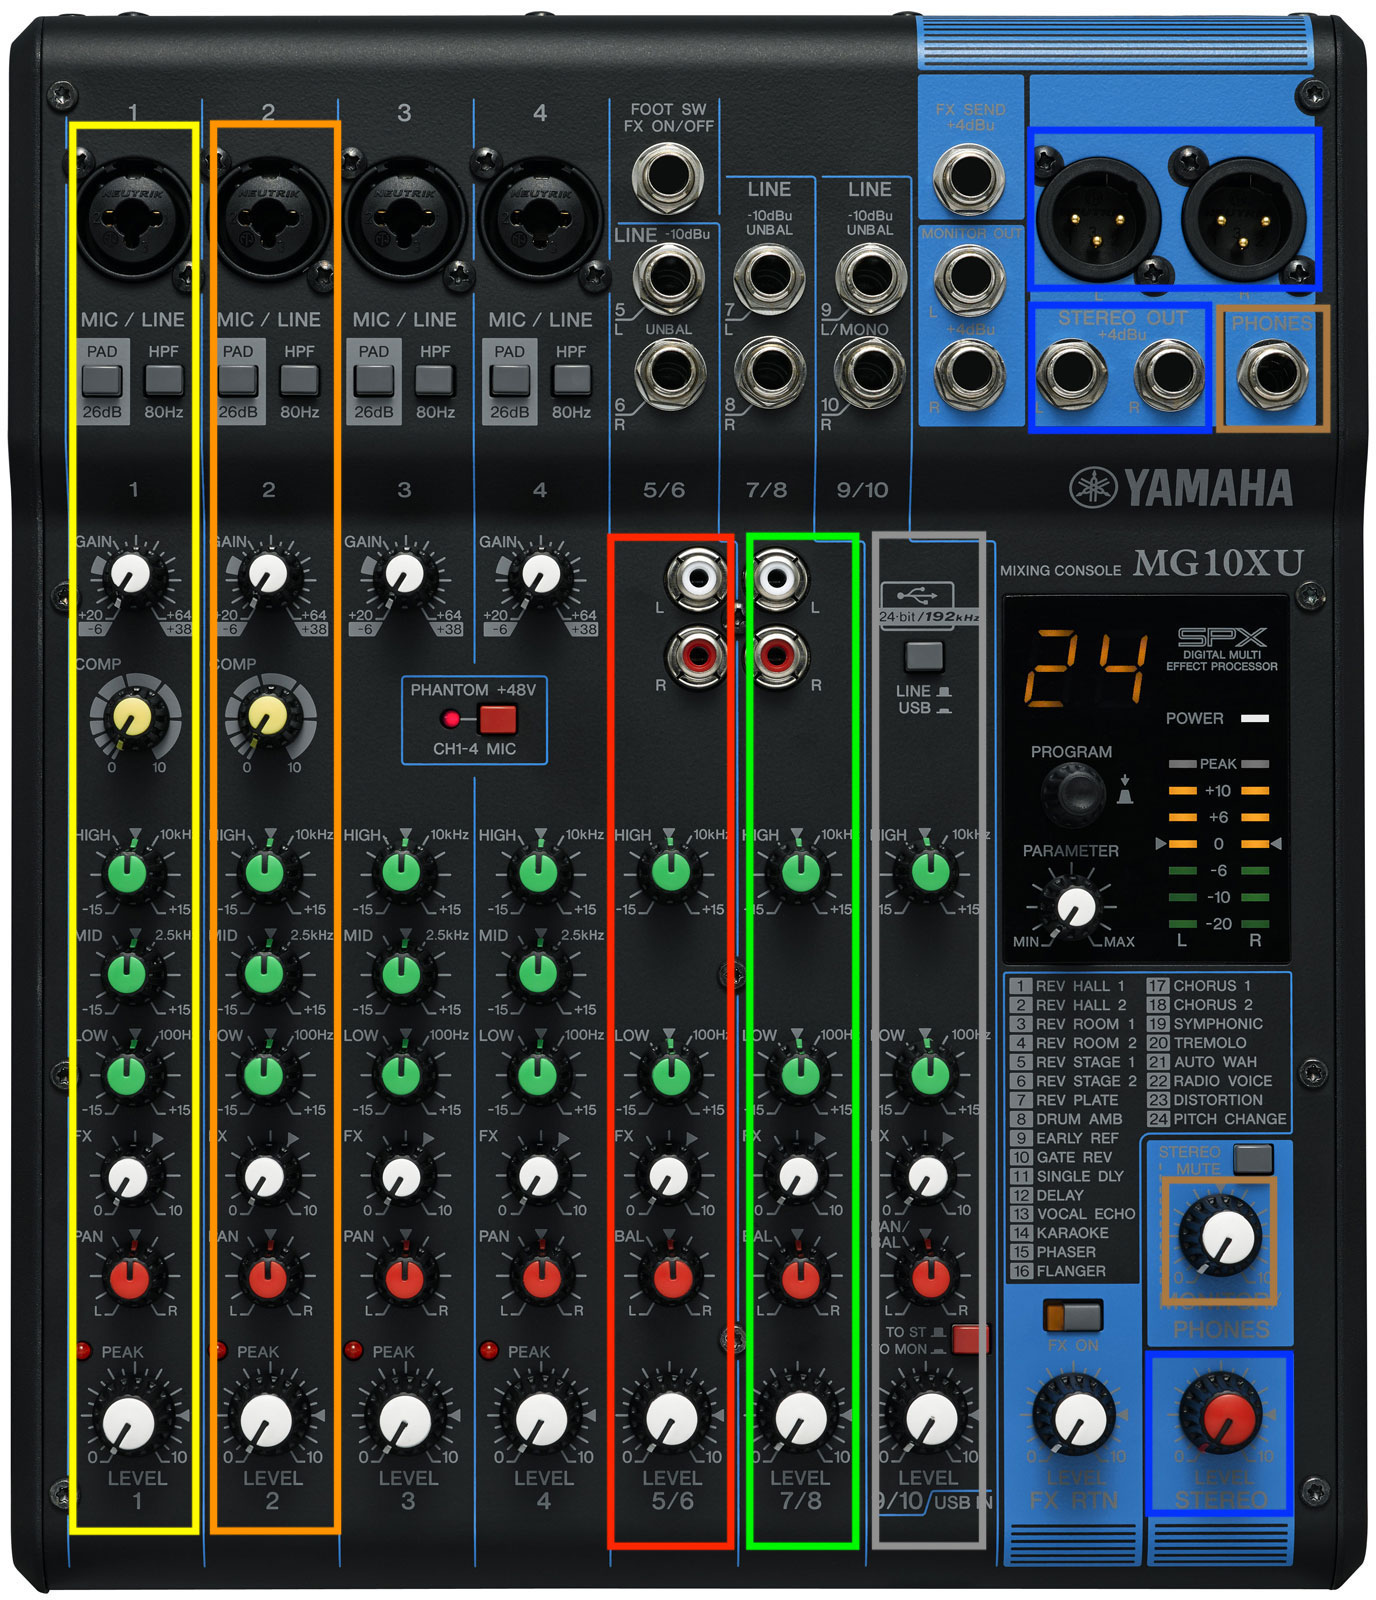
Task: Click the channel 1 HIGH EQ knob
Action: coord(128,872)
